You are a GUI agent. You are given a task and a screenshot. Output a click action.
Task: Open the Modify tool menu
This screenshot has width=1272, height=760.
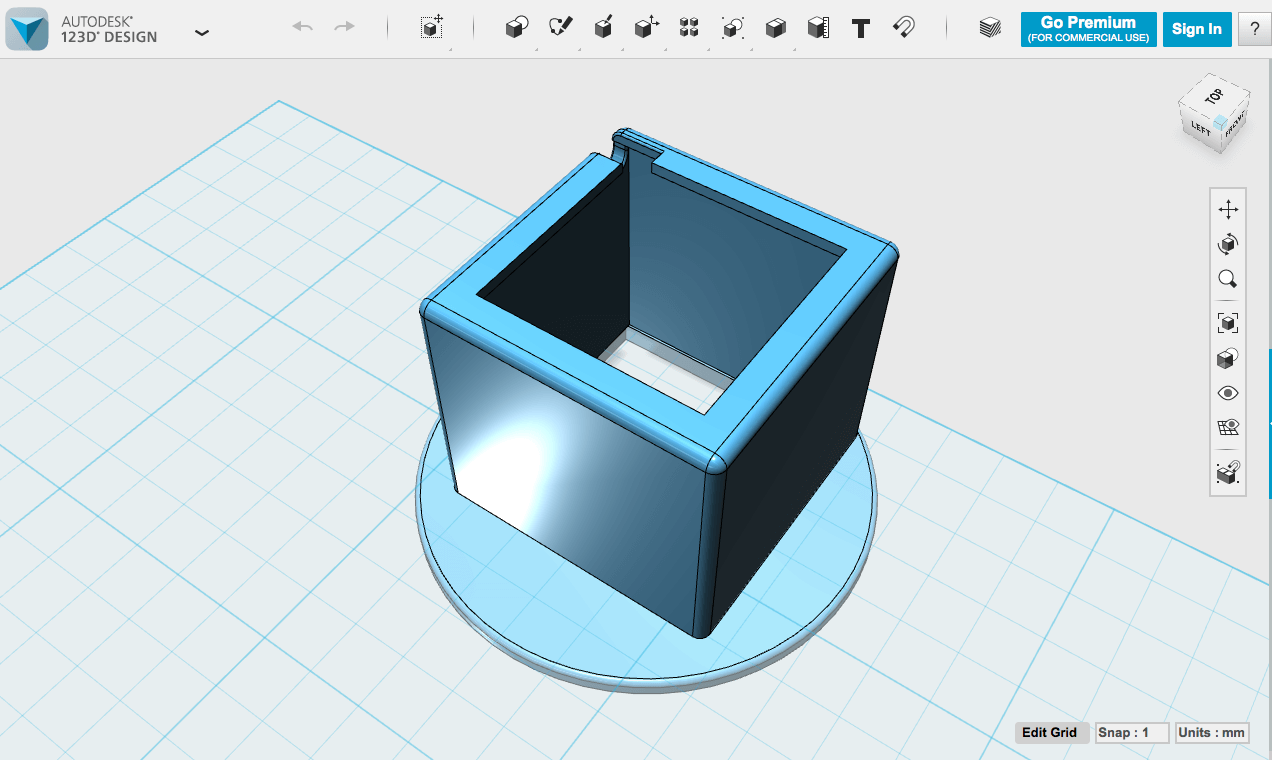(x=647, y=27)
